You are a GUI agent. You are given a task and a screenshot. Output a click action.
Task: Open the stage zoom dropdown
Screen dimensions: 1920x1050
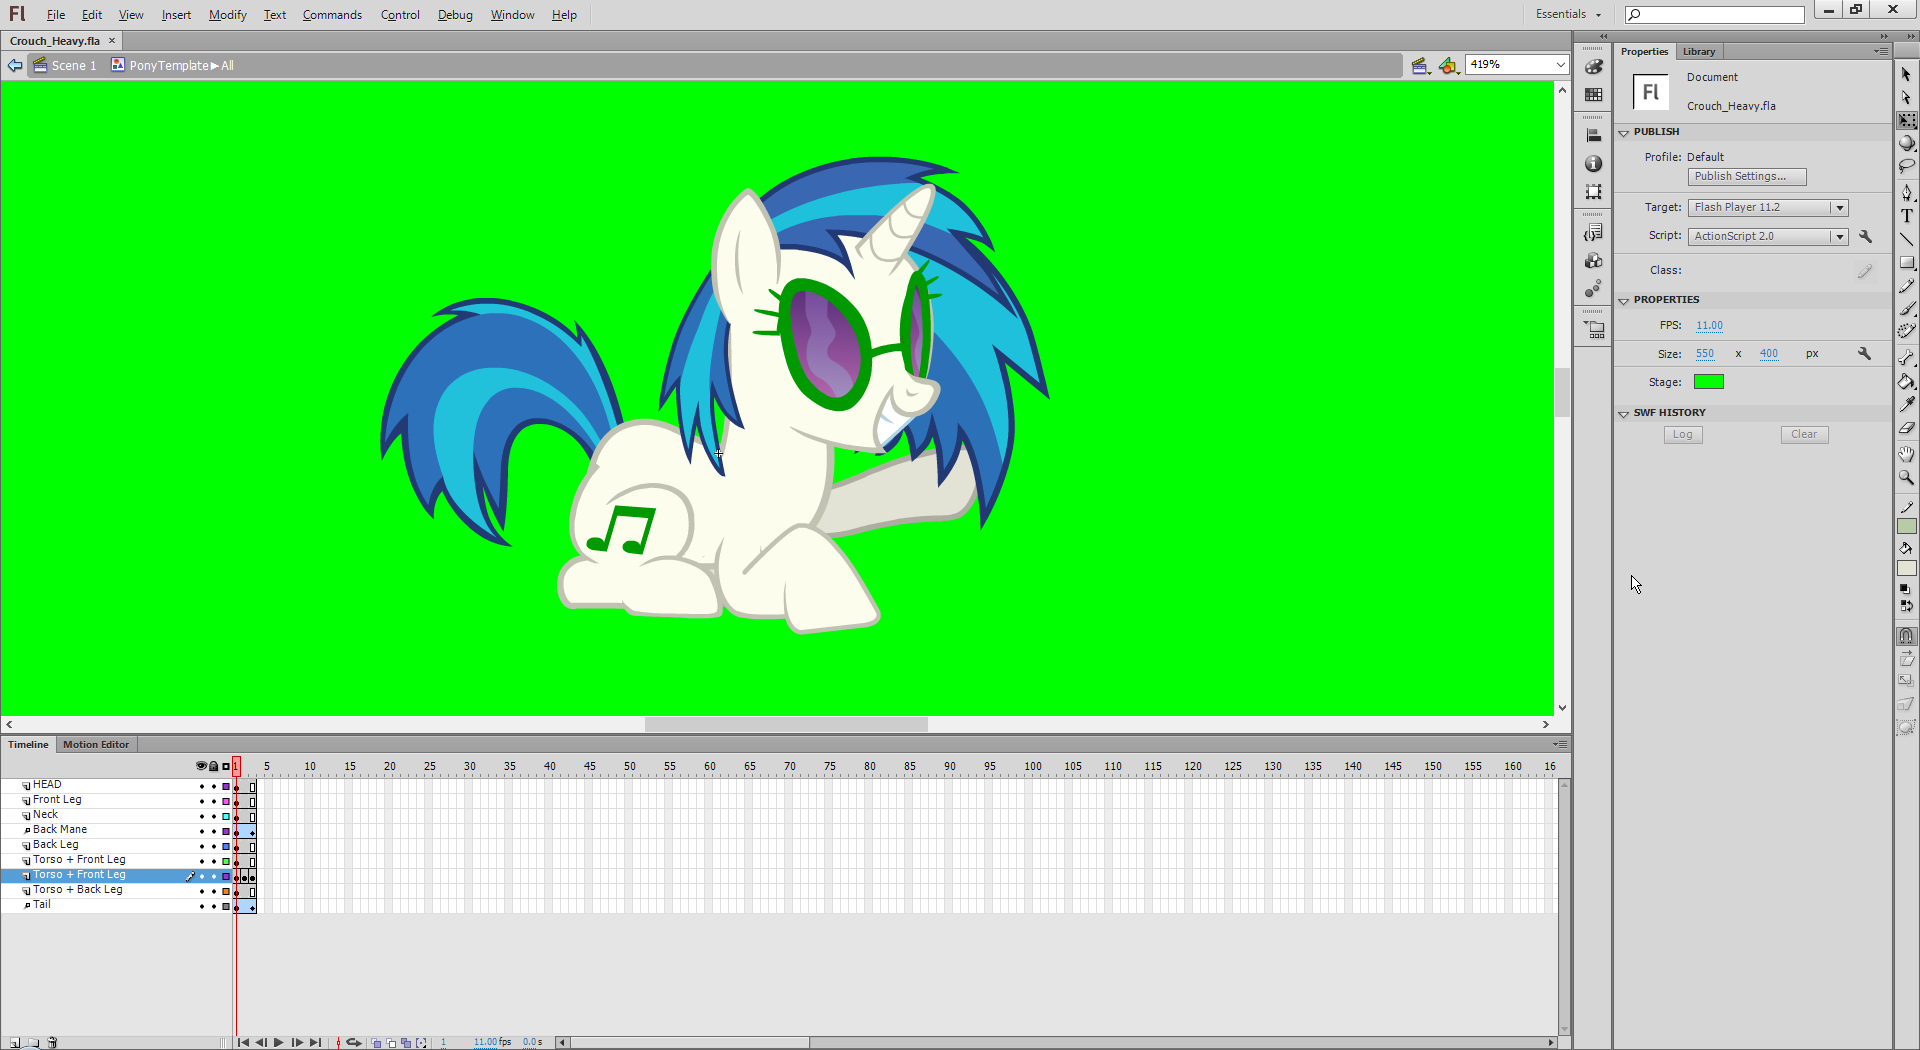point(1560,65)
